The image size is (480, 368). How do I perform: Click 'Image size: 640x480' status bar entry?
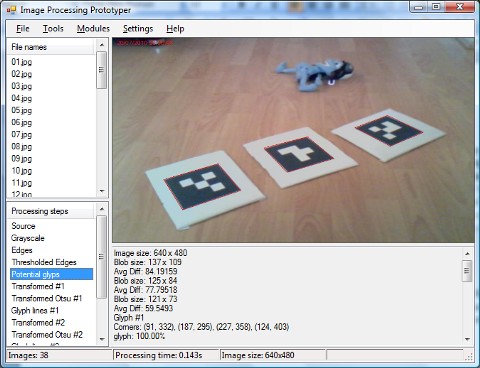[258, 355]
